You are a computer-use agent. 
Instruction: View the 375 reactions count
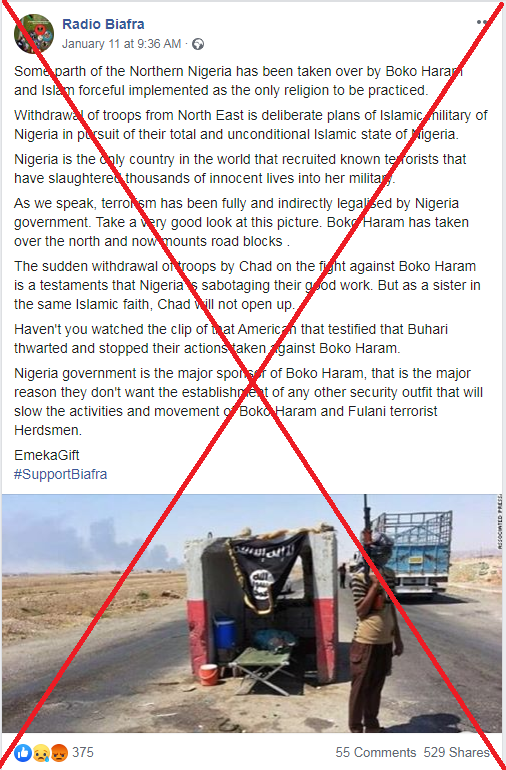tap(83, 752)
